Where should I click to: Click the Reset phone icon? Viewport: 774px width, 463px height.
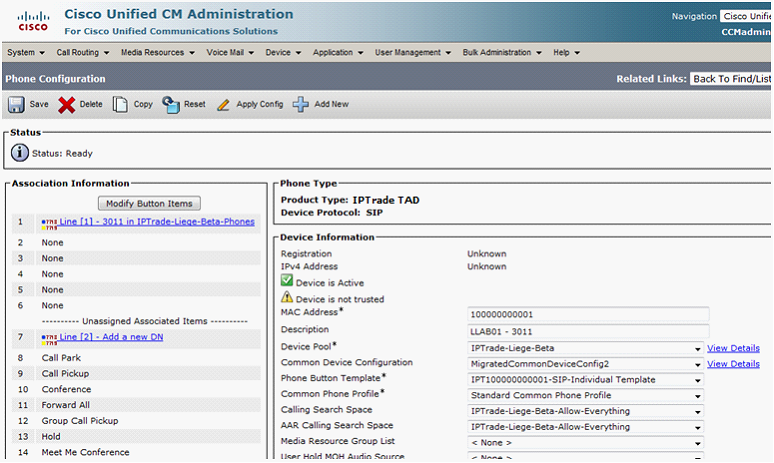pos(171,105)
